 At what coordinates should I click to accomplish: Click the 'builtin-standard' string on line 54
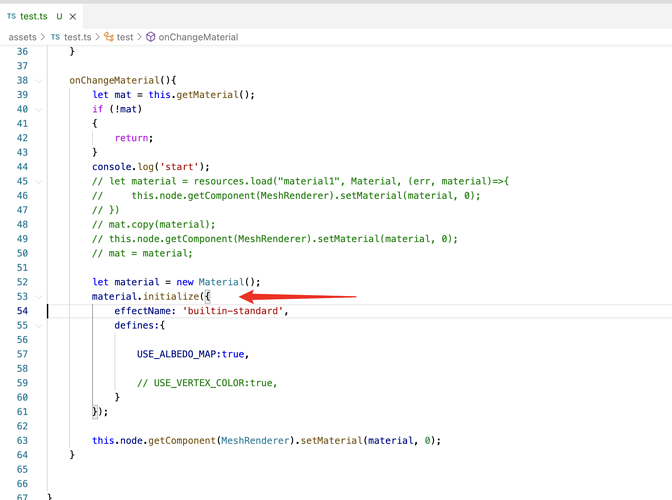233,311
